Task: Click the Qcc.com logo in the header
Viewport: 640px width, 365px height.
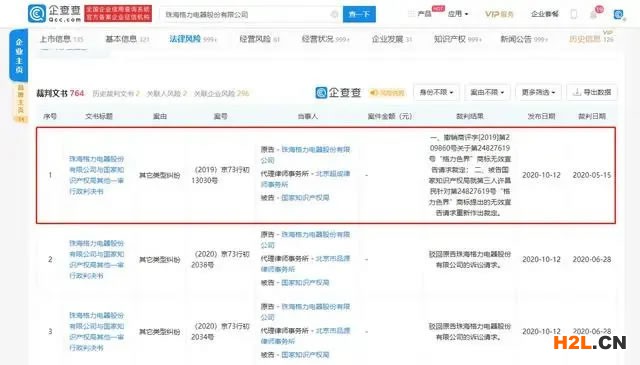Action: (x=54, y=13)
